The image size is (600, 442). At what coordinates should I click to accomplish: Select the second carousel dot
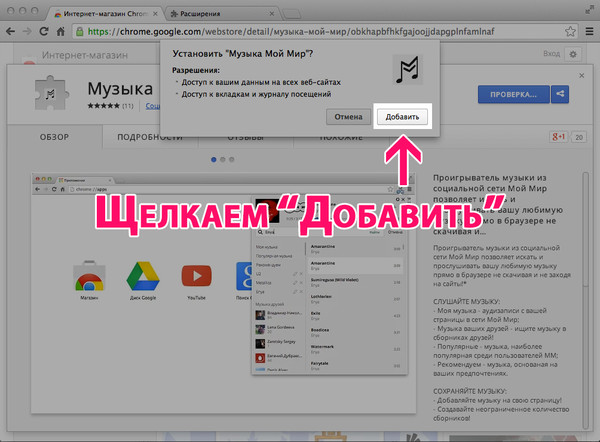223,160
